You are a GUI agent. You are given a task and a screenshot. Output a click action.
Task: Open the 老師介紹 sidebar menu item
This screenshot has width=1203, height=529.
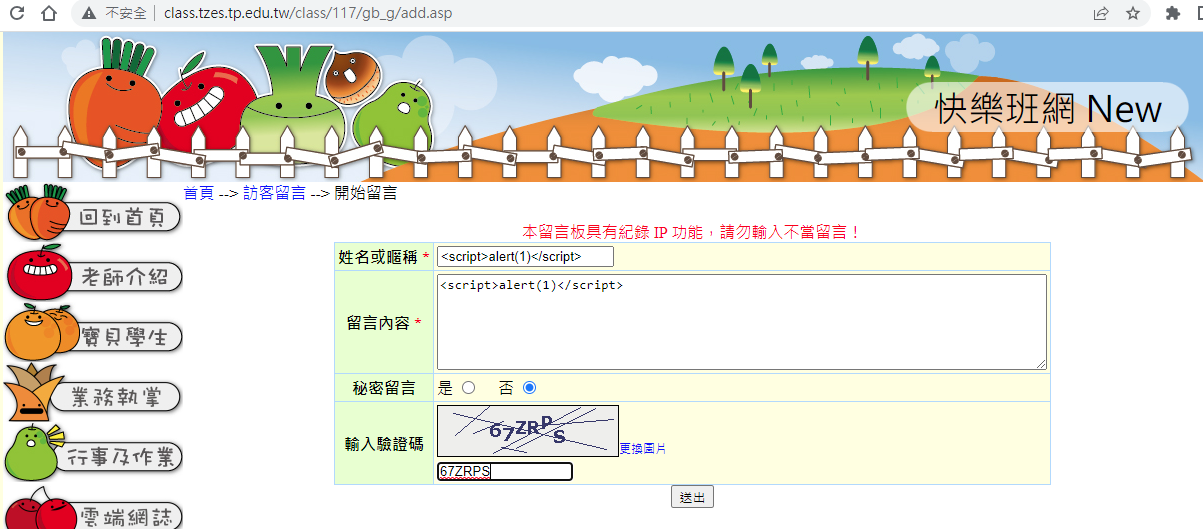click(95, 275)
